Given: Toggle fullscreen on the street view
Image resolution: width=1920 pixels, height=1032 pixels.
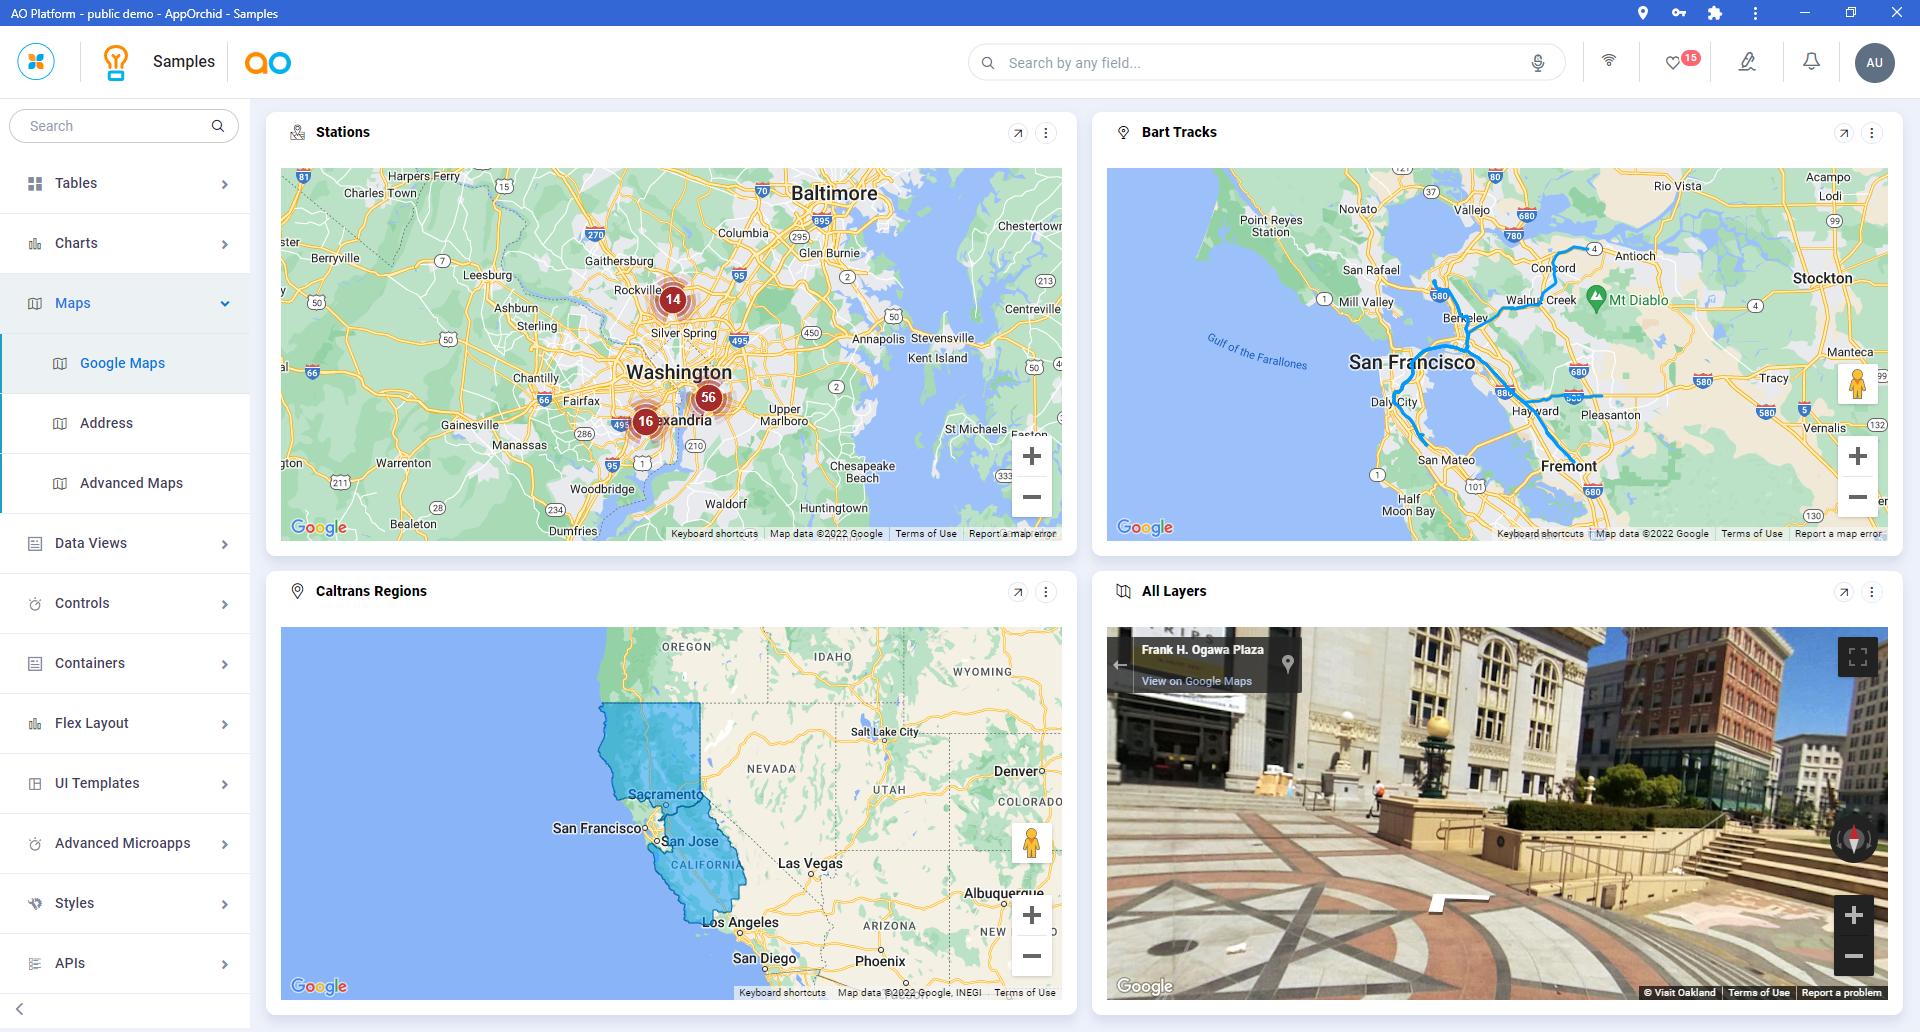Looking at the screenshot, I should point(1857,657).
